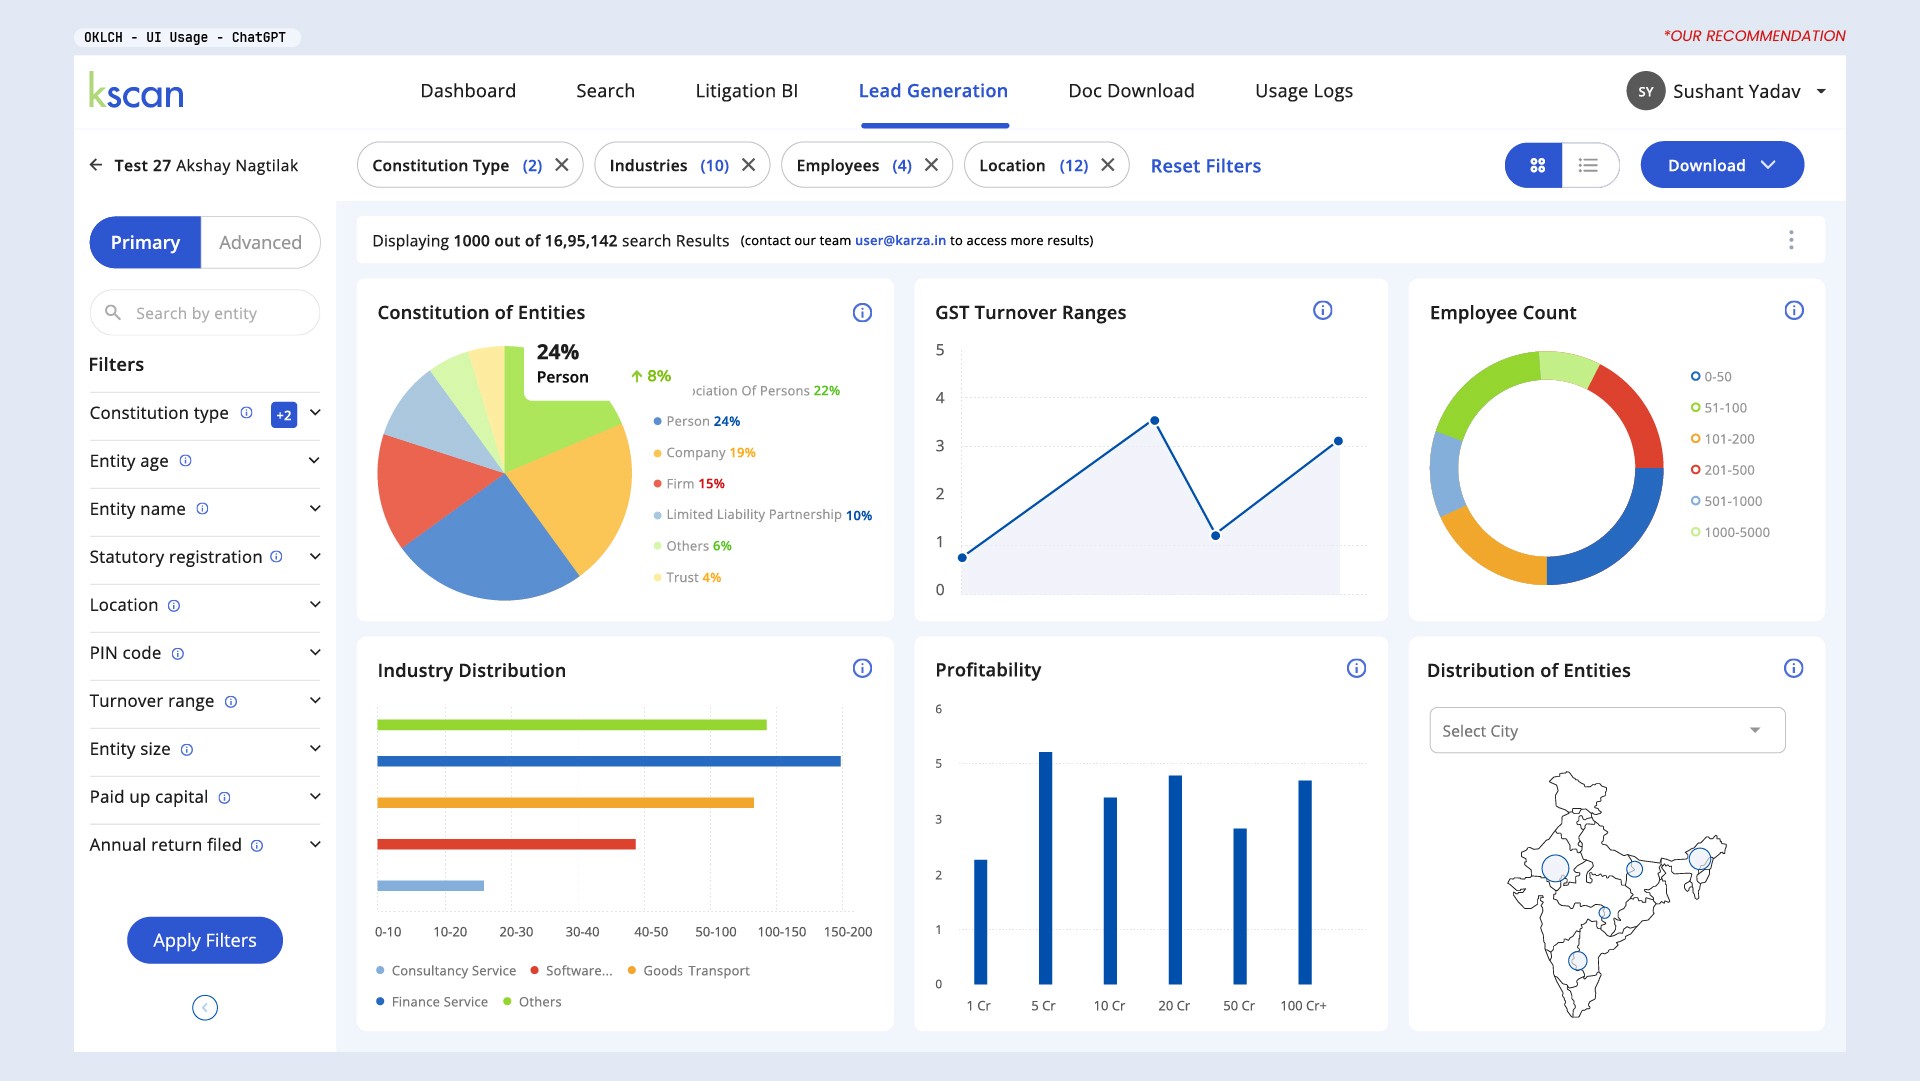Switch to list view layout
The image size is (1920, 1081).
[1588, 165]
